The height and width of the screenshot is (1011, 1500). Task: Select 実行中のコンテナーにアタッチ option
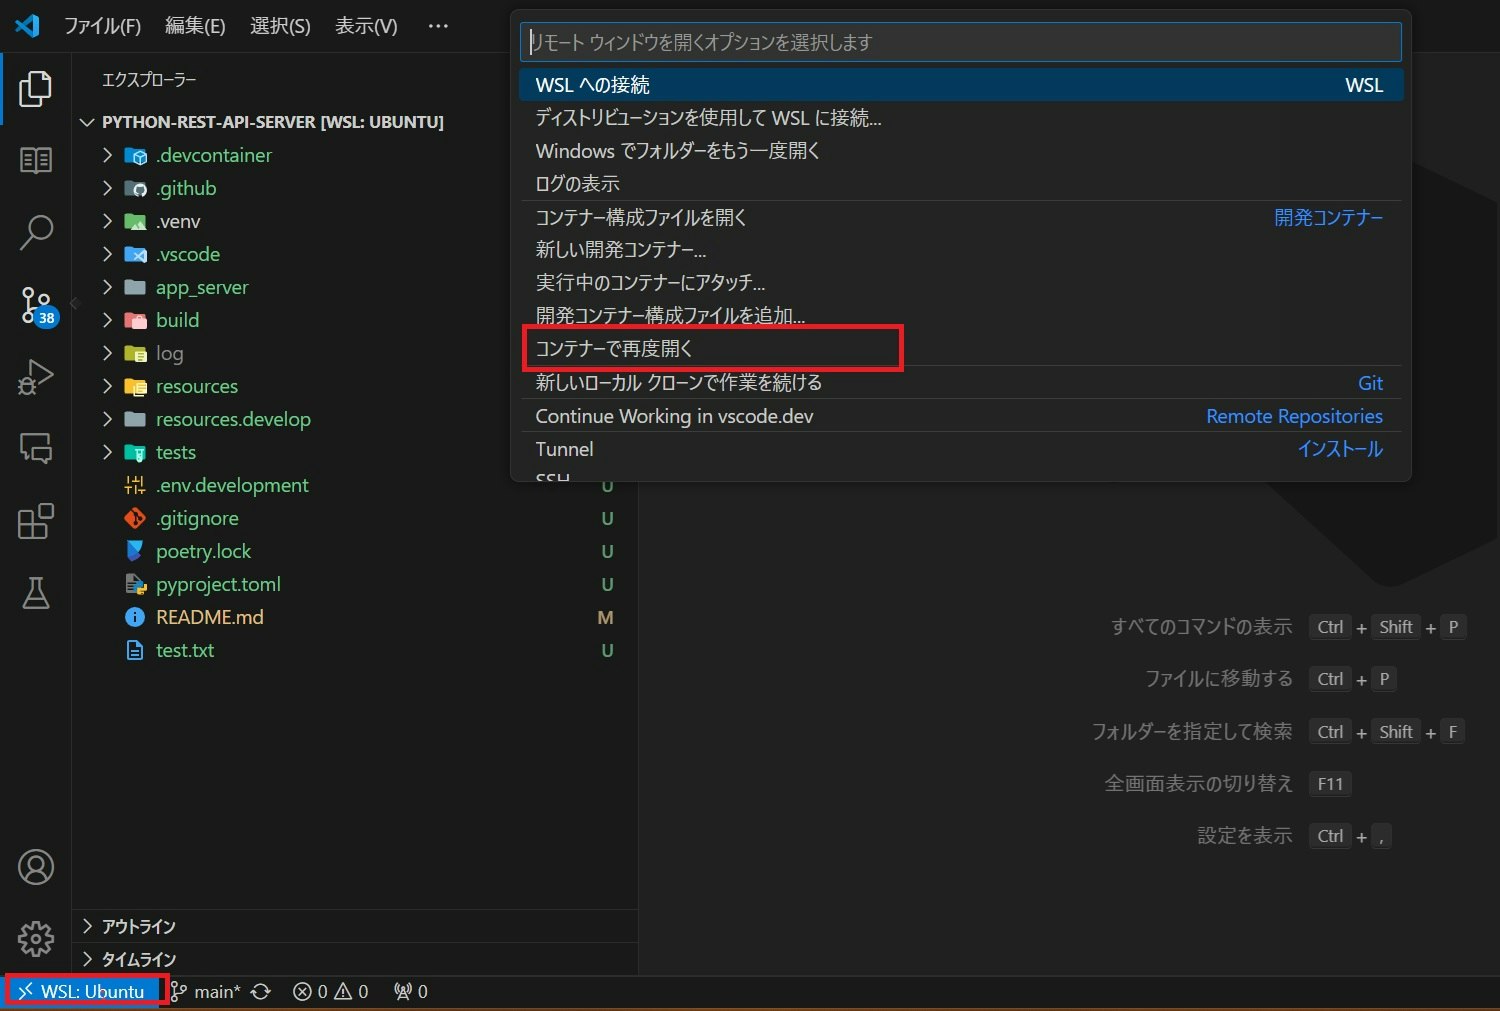(961, 283)
